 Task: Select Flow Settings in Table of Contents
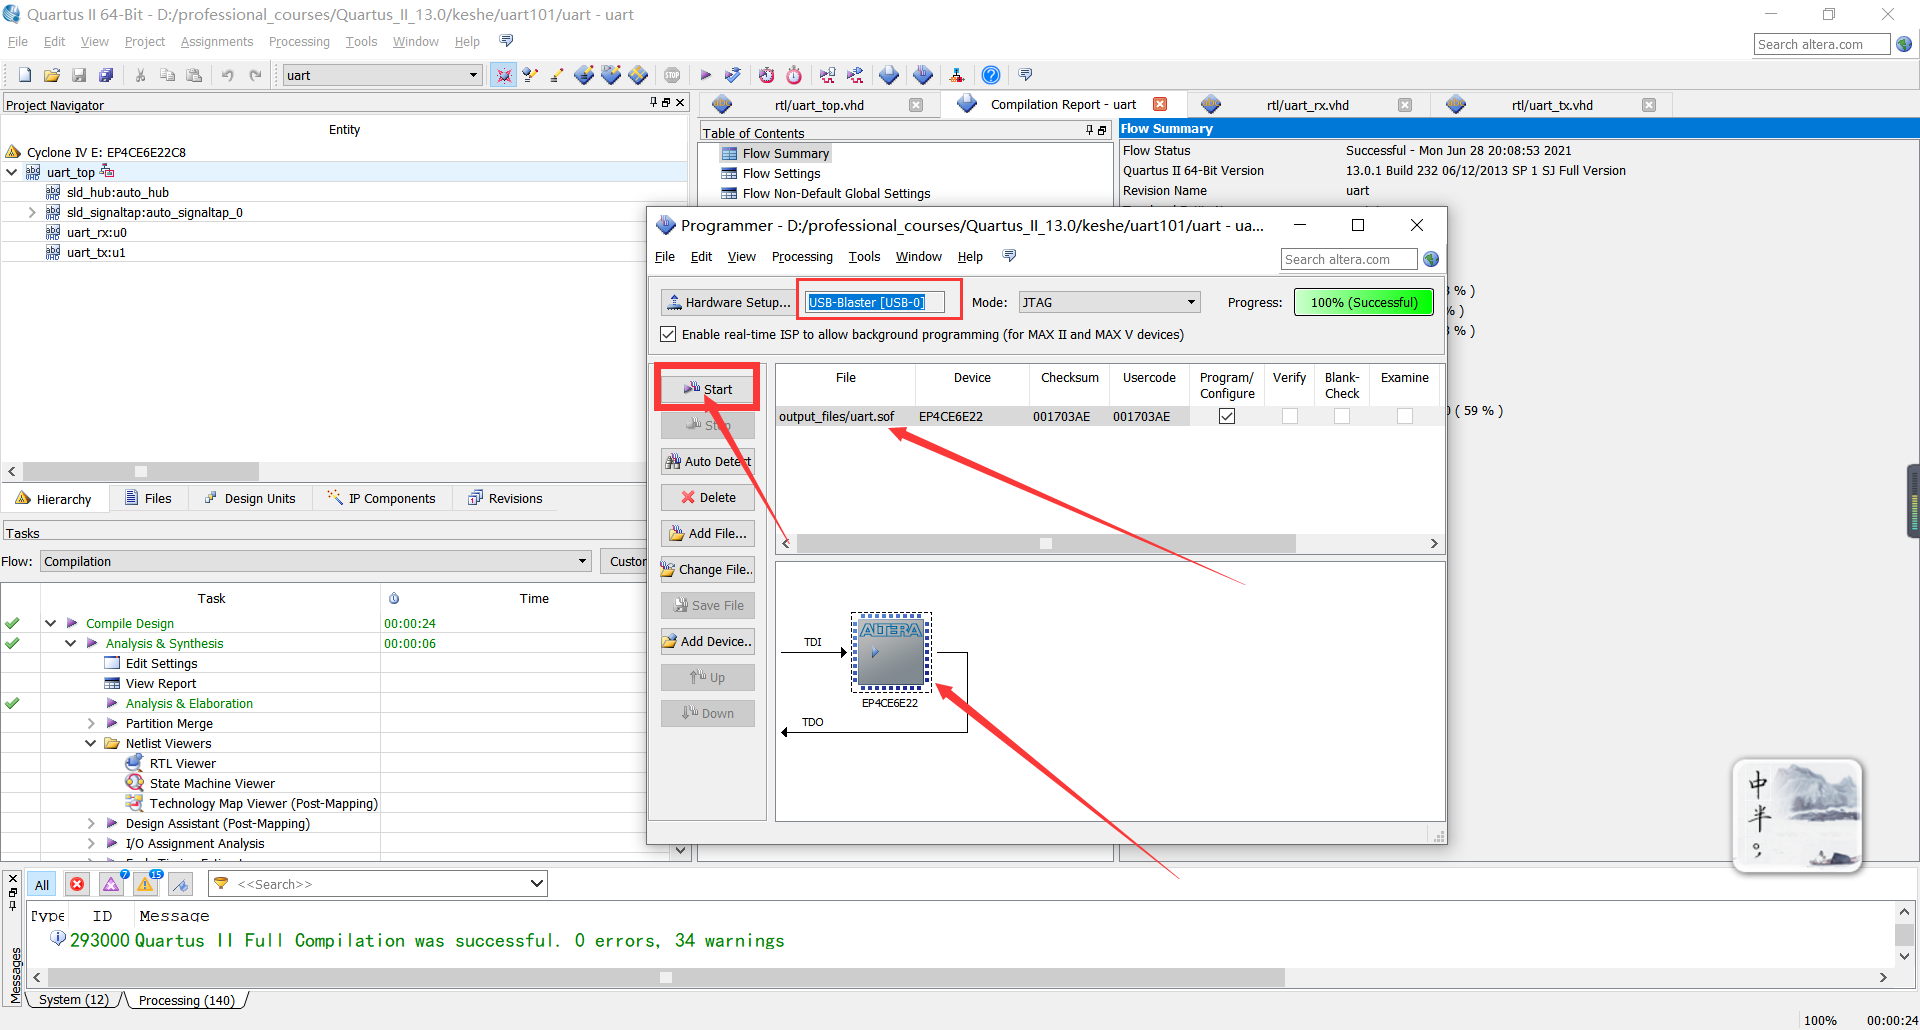click(x=781, y=174)
